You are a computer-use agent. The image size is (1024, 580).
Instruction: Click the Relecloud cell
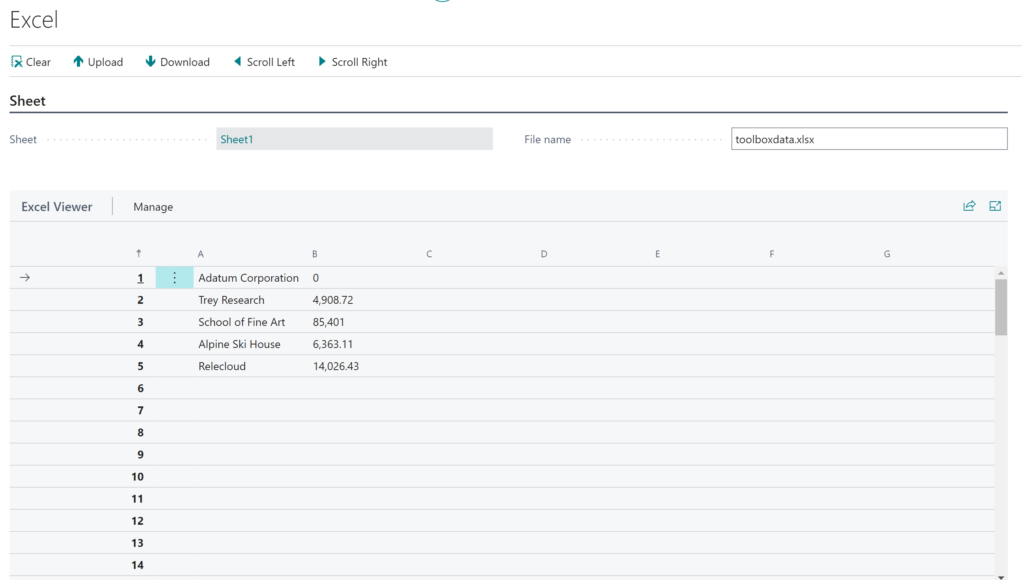pos(222,367)
